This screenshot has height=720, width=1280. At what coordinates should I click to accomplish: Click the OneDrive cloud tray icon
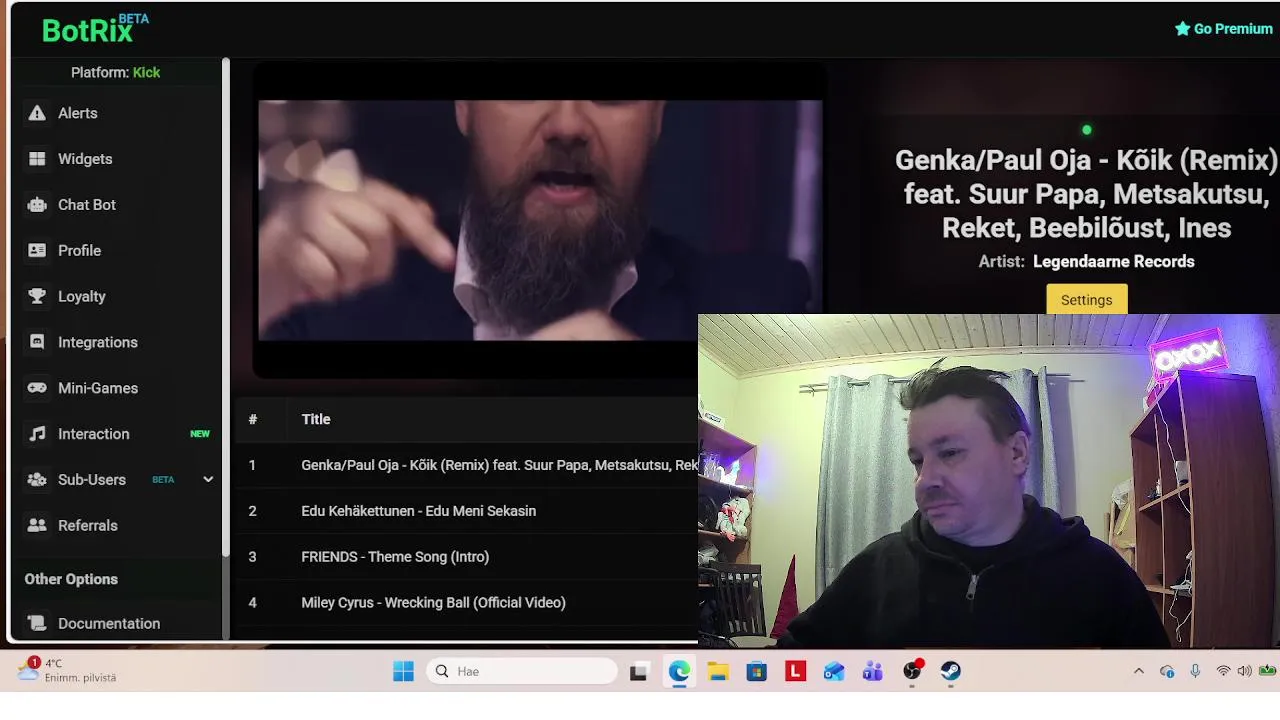(1167, 671)
